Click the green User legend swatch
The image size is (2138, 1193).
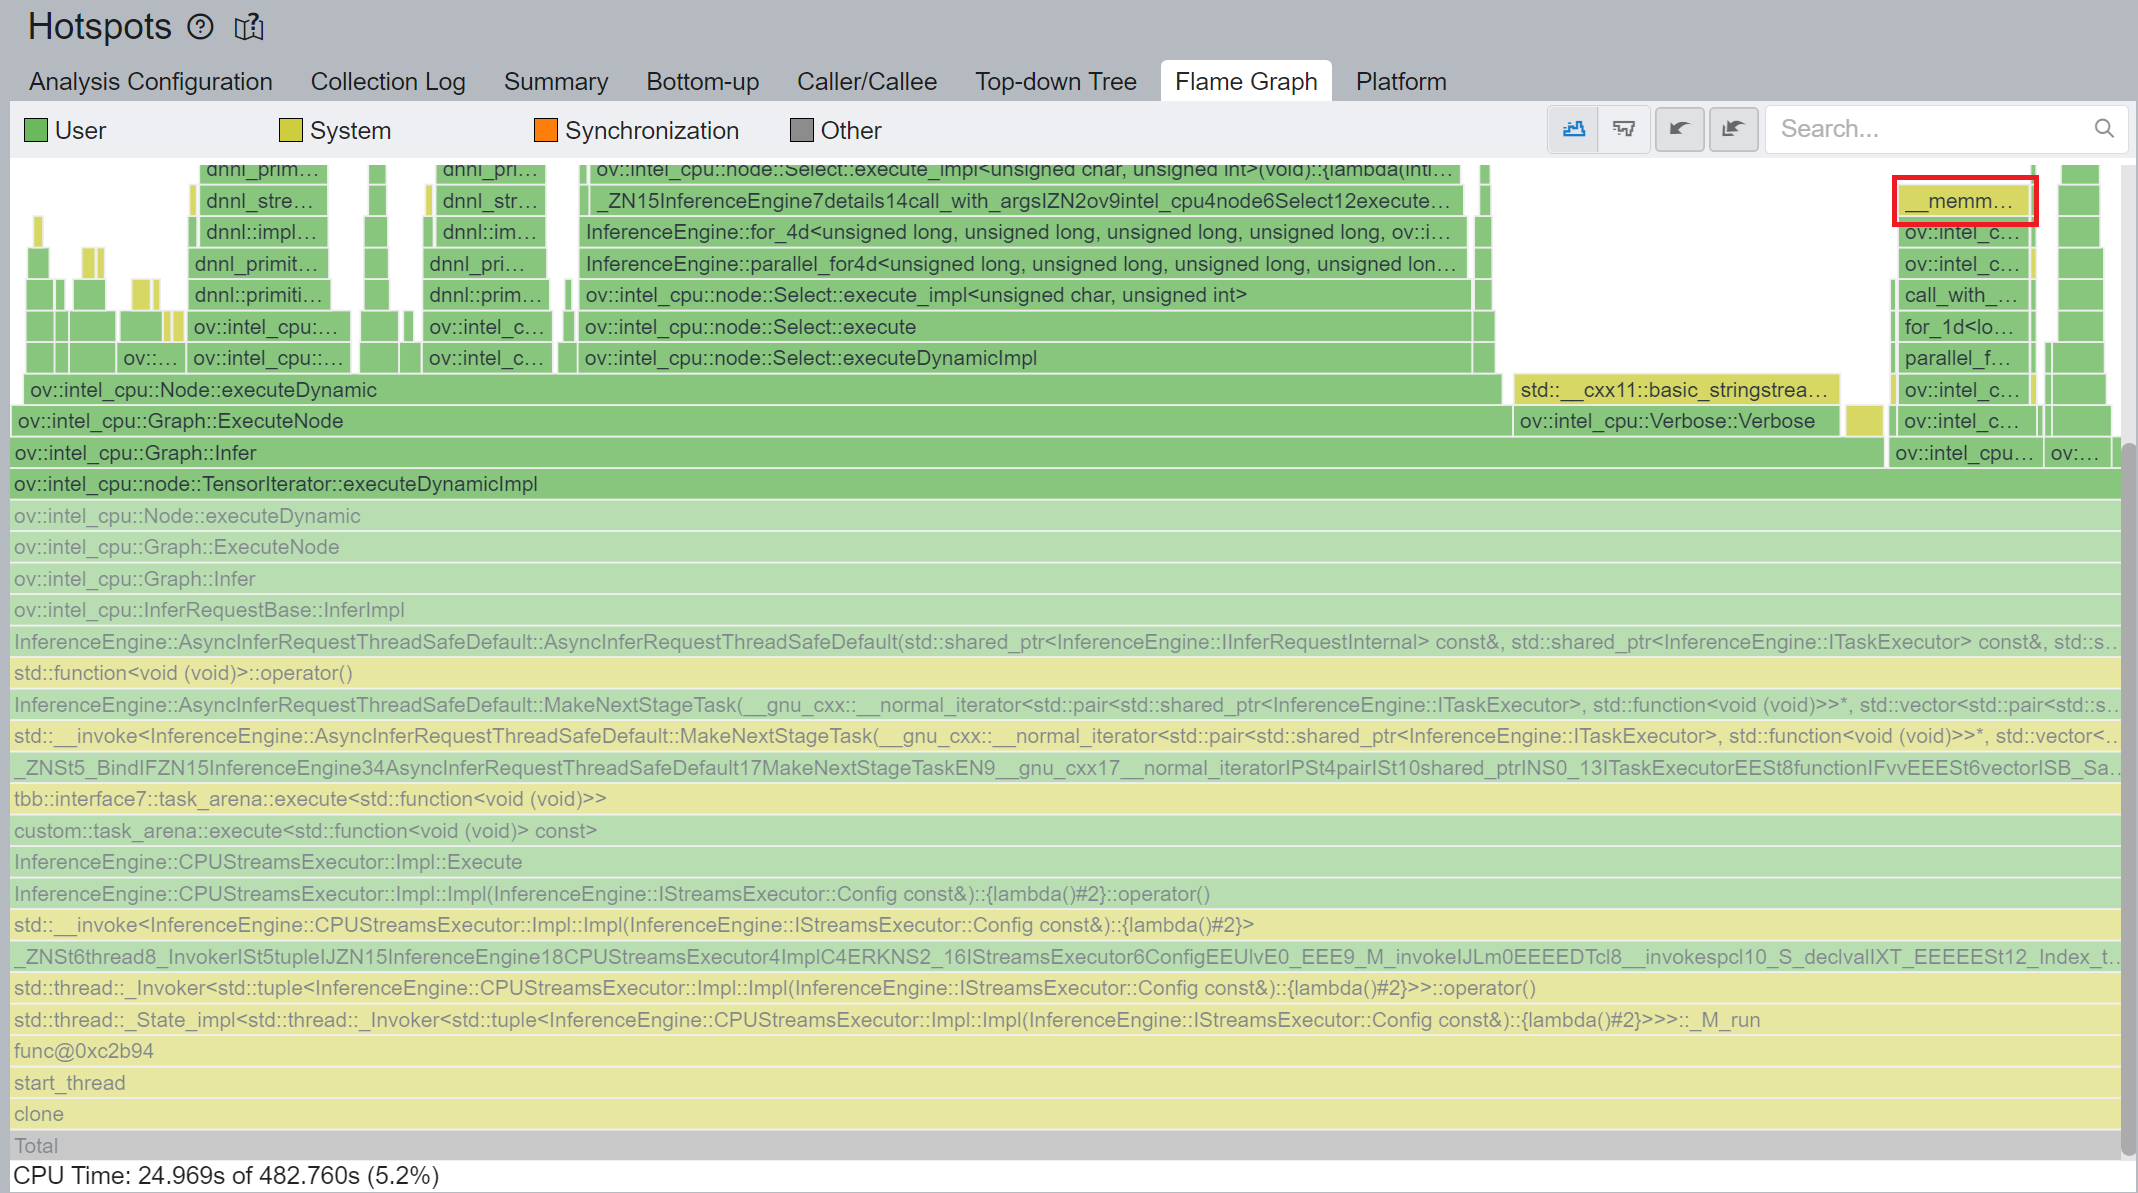(x=36, y=129)
